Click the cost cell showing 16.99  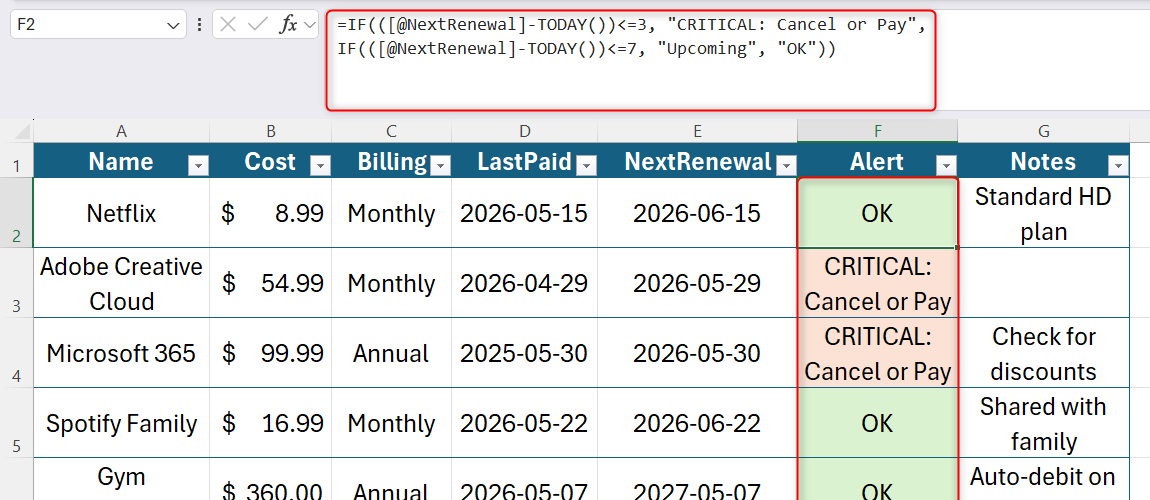(271, 423)
